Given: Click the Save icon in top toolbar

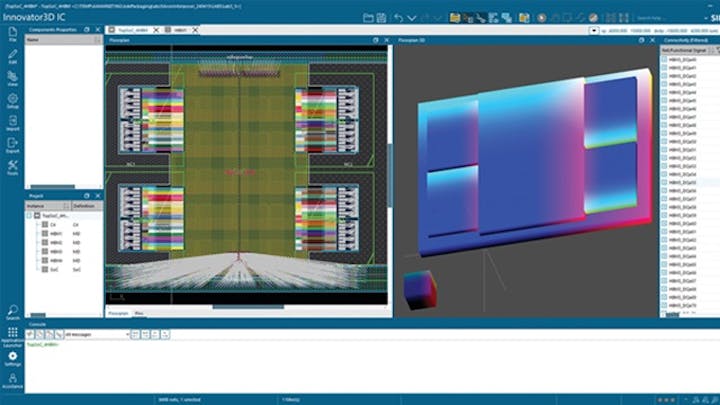Looking at the screenshot, I should coord(383,17).
